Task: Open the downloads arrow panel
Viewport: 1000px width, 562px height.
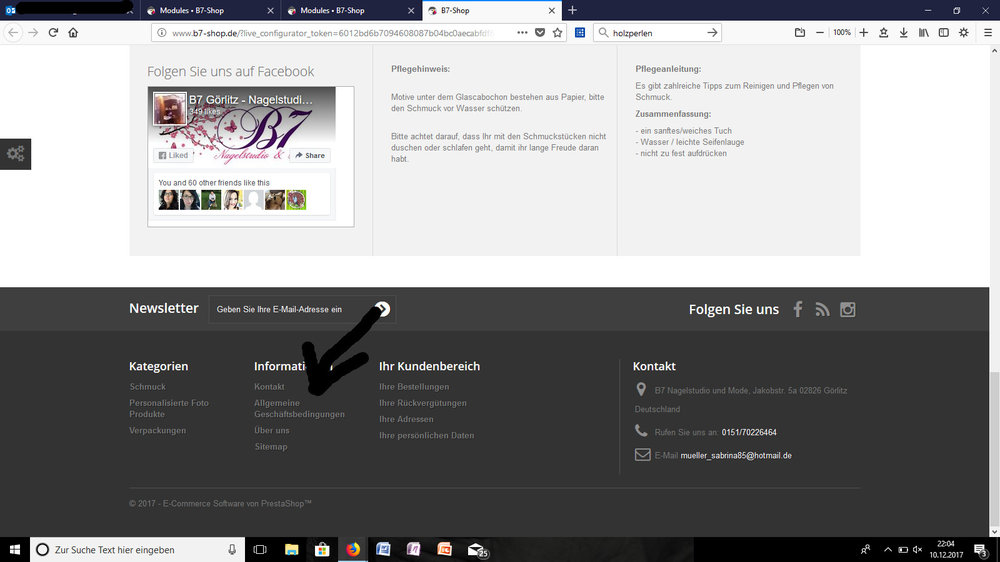Action: coord(904,33)
